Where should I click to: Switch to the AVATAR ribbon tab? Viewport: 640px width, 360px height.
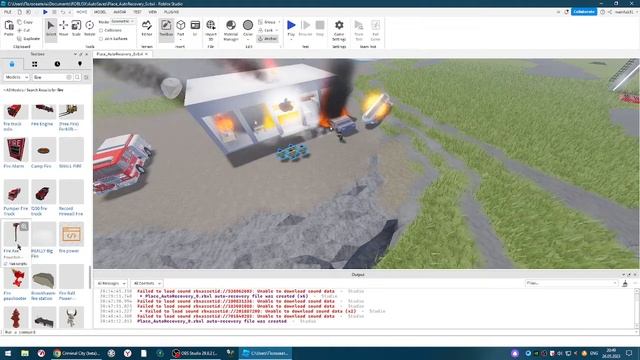click(120, 12)
